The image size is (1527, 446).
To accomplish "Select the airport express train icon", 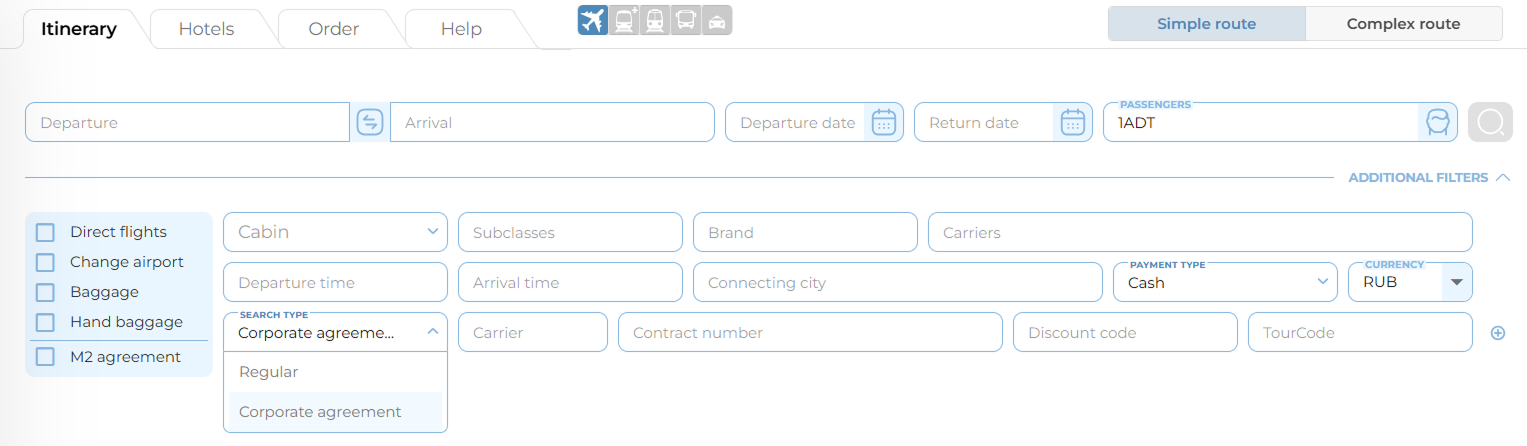I will pyautogui.click(x=624, y=20).
